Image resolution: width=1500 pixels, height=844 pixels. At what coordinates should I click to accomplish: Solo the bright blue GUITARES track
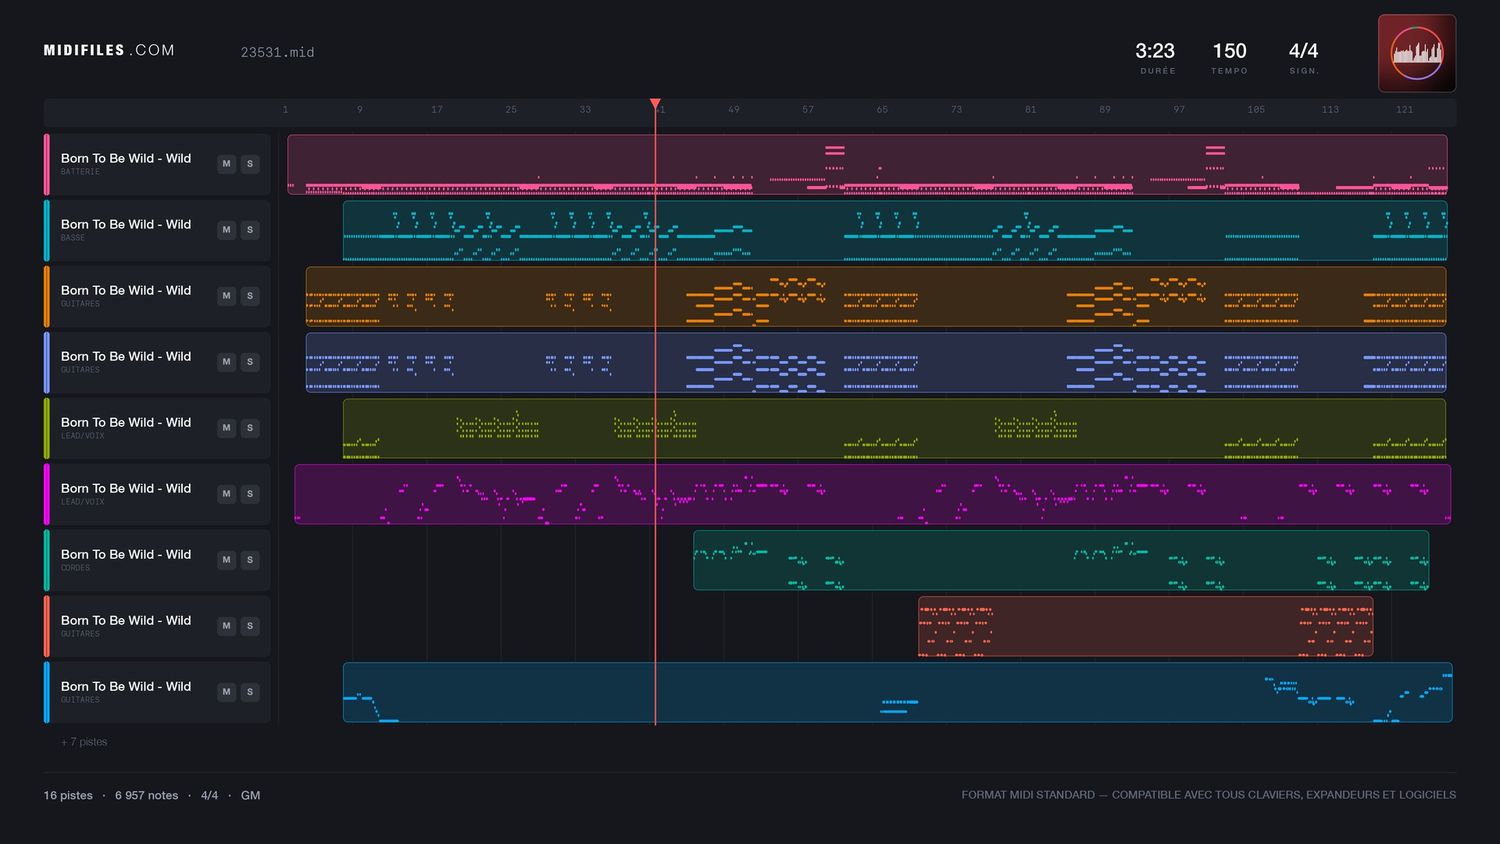[250, 692]
